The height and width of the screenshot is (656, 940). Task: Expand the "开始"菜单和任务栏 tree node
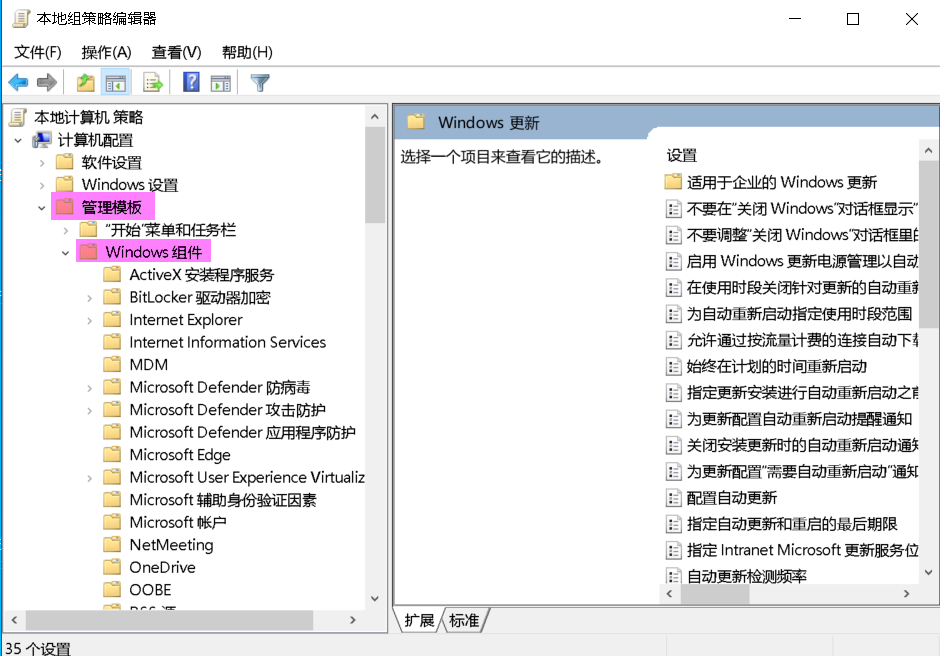click(x=65, y=230)
